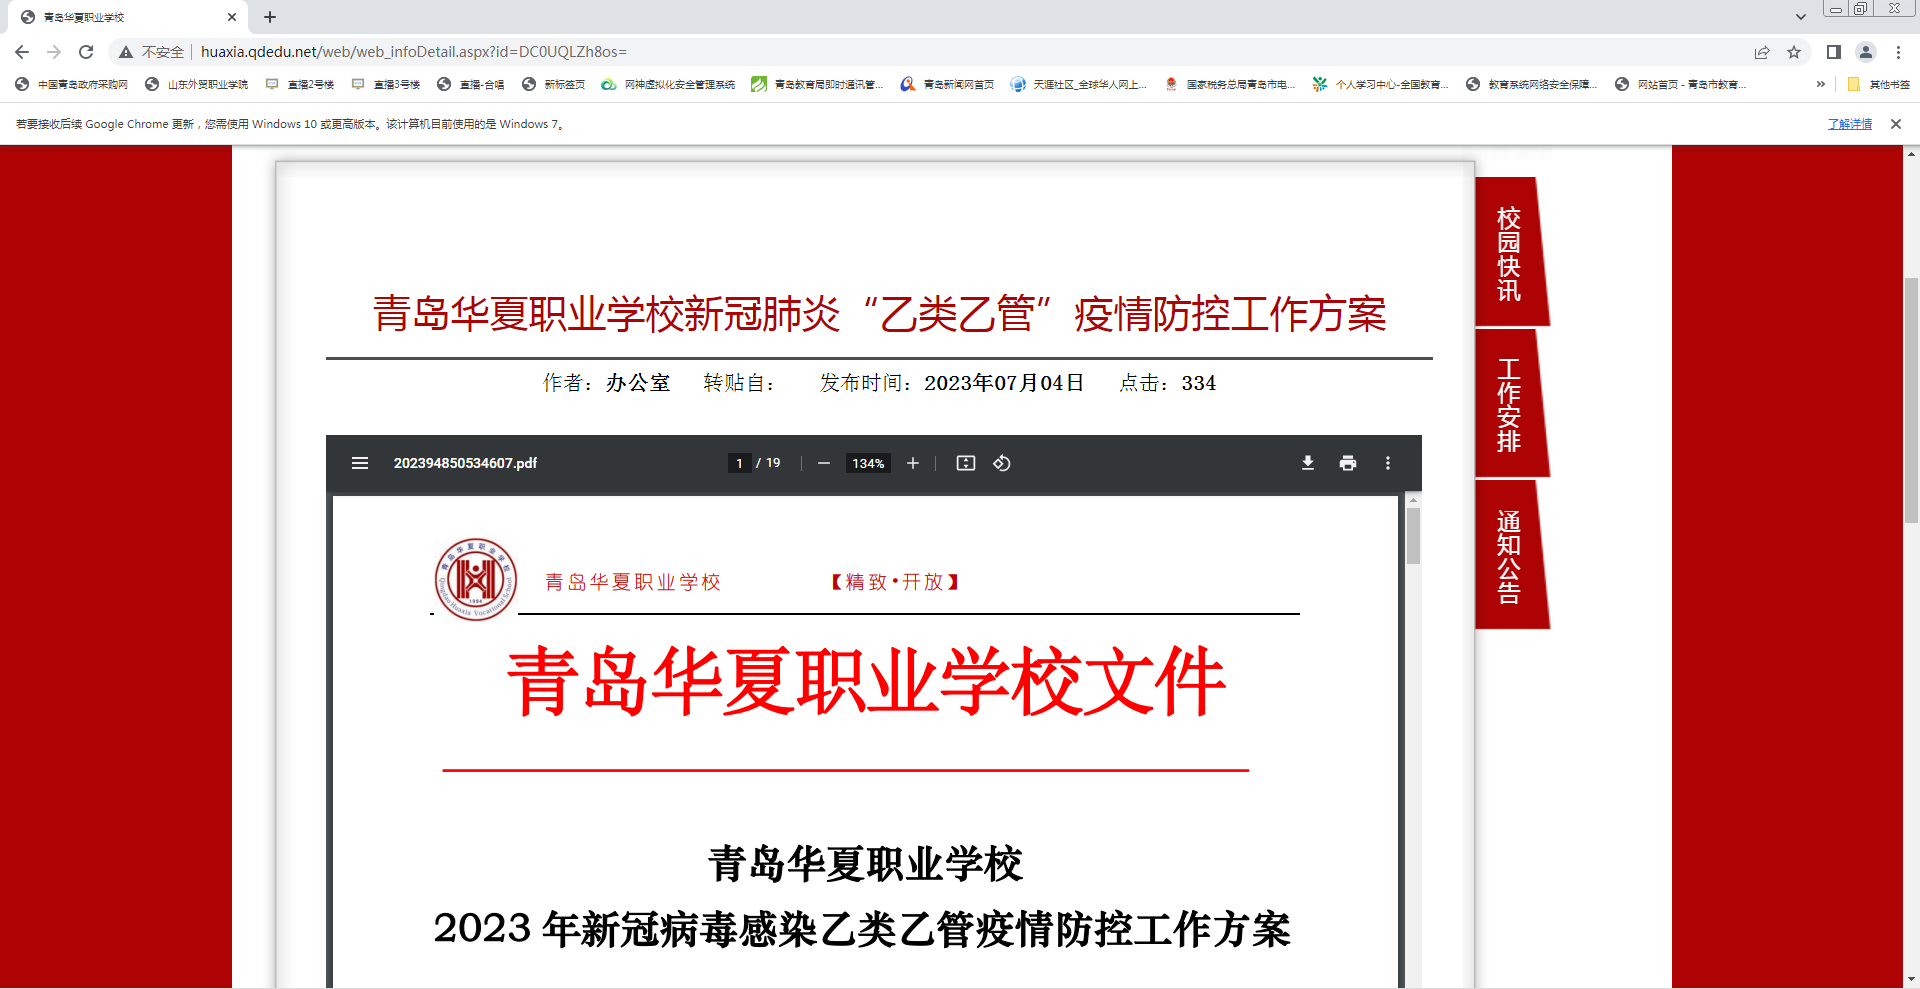Open the 通知公告 side tab
This screenshot has height=989, width=1920.
1509,556
